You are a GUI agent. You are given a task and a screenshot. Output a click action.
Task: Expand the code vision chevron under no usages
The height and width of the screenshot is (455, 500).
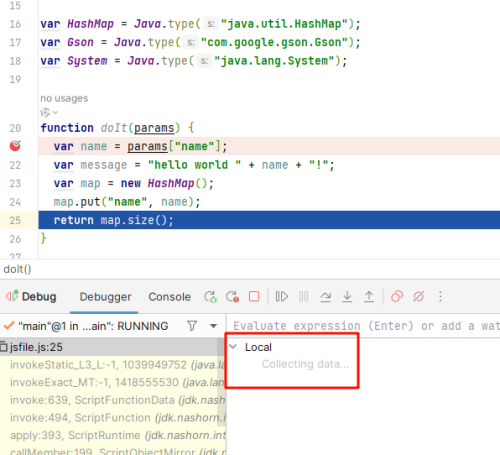[x=55, y=113]
